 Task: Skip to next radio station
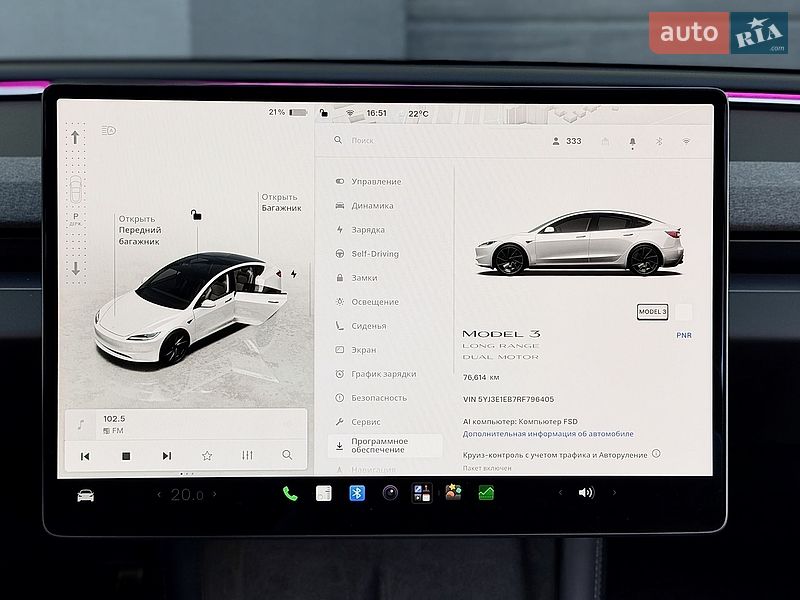166,456
